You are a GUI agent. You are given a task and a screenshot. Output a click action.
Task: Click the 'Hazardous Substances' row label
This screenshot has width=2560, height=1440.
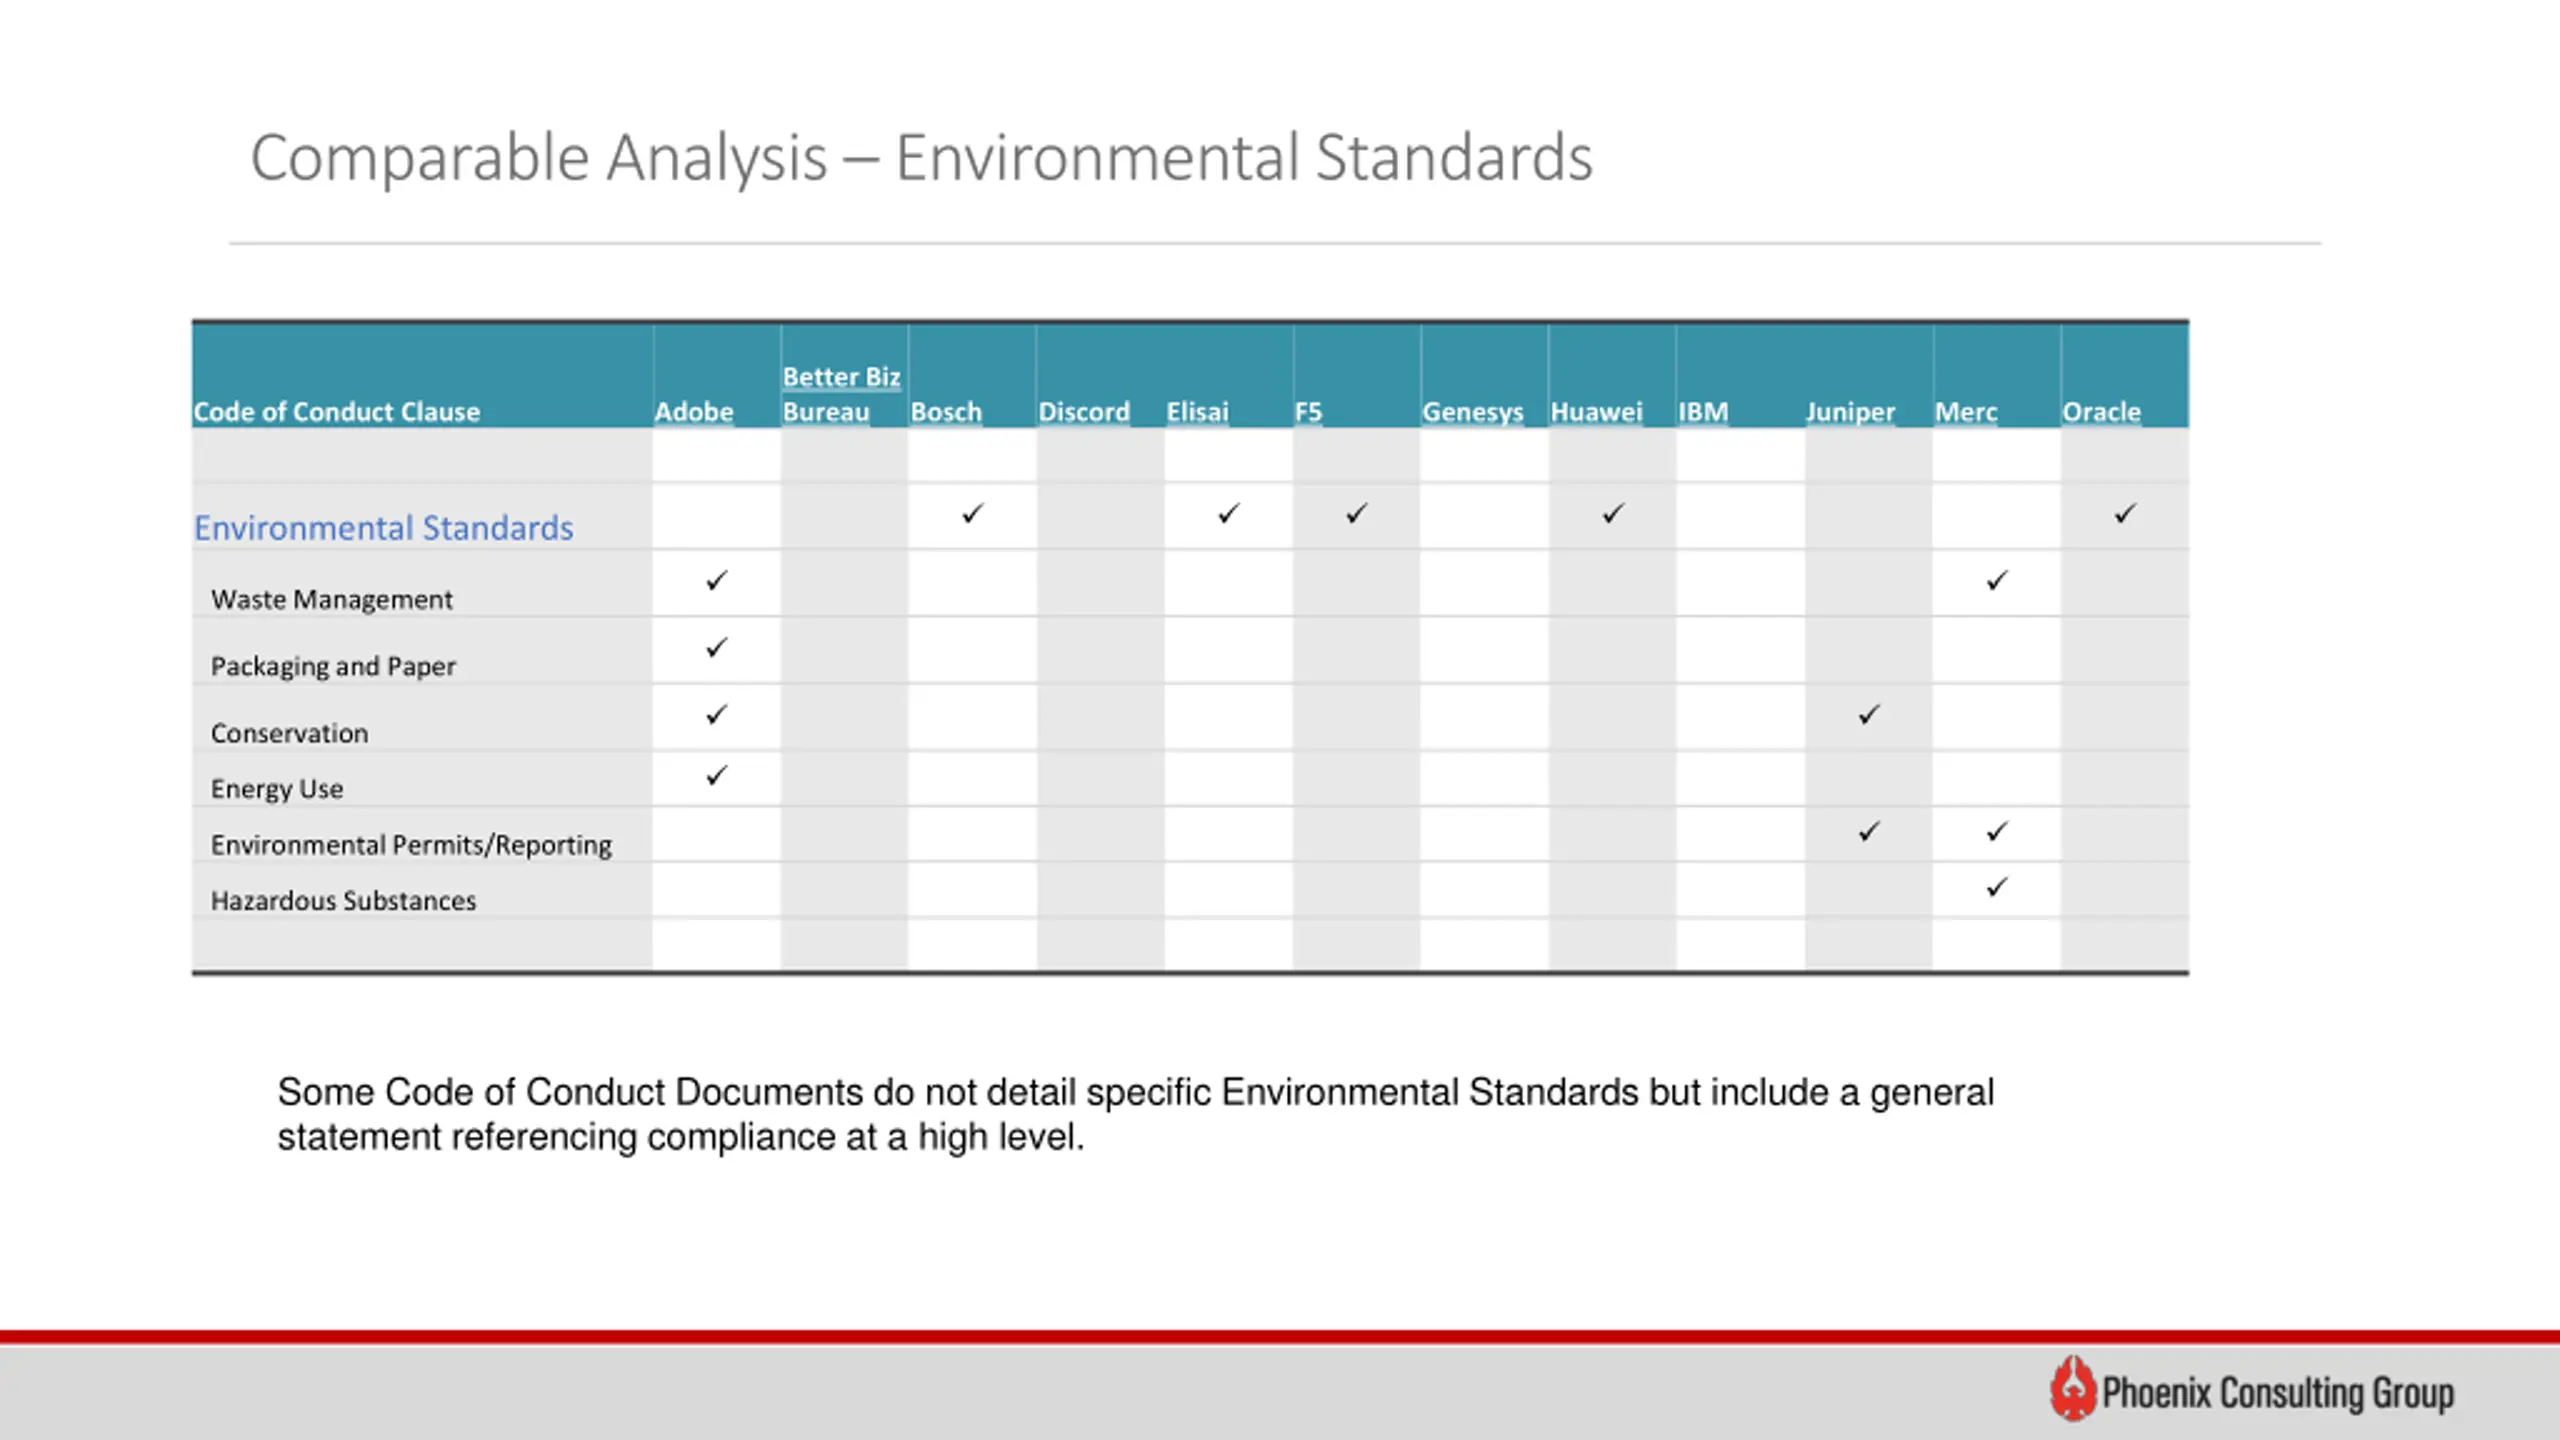pyautogui.click(x=343, y=901)
